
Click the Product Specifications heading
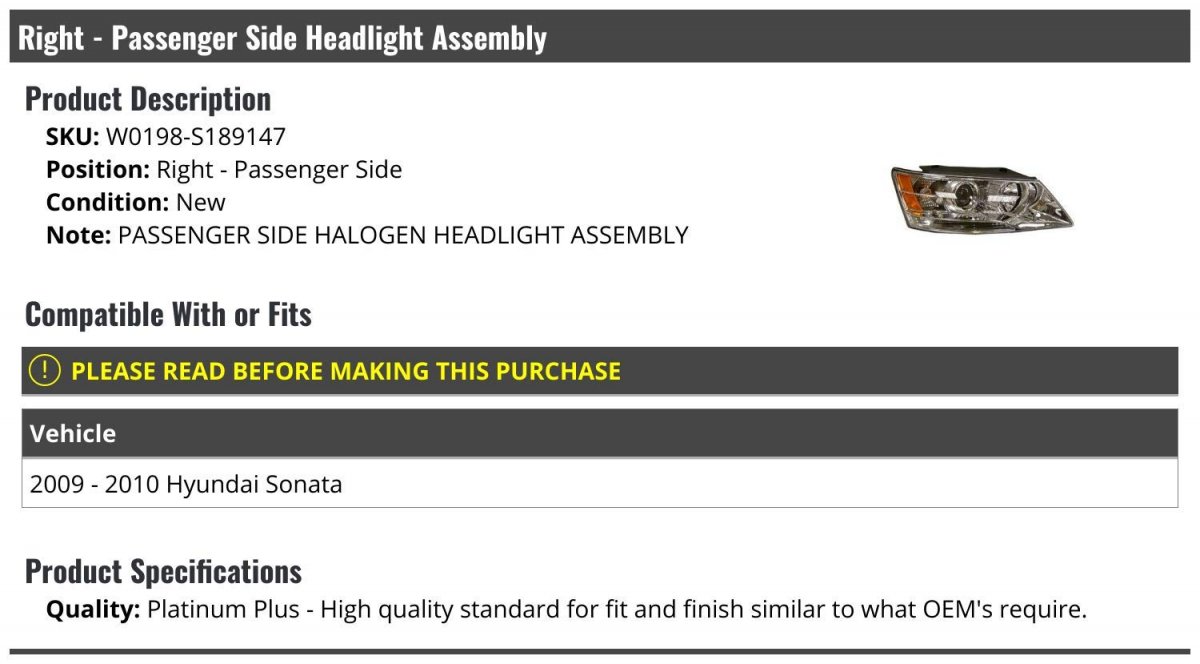pos(163,571)
